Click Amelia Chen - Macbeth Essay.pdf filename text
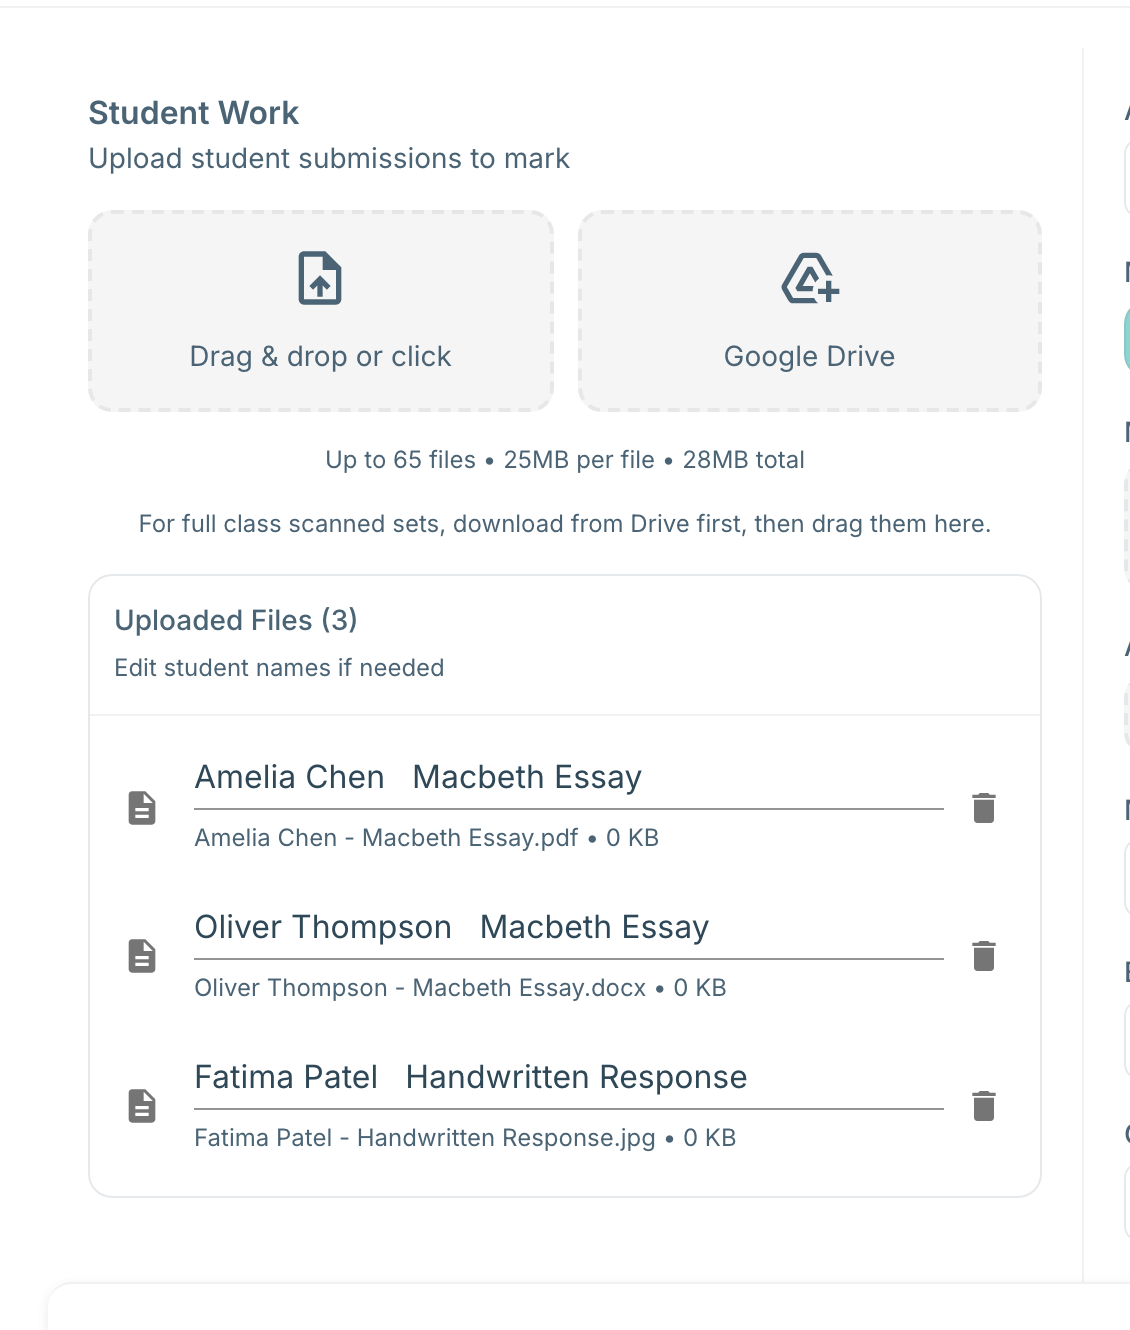This screenshot has height=1330, width=1130. (386, 838)
